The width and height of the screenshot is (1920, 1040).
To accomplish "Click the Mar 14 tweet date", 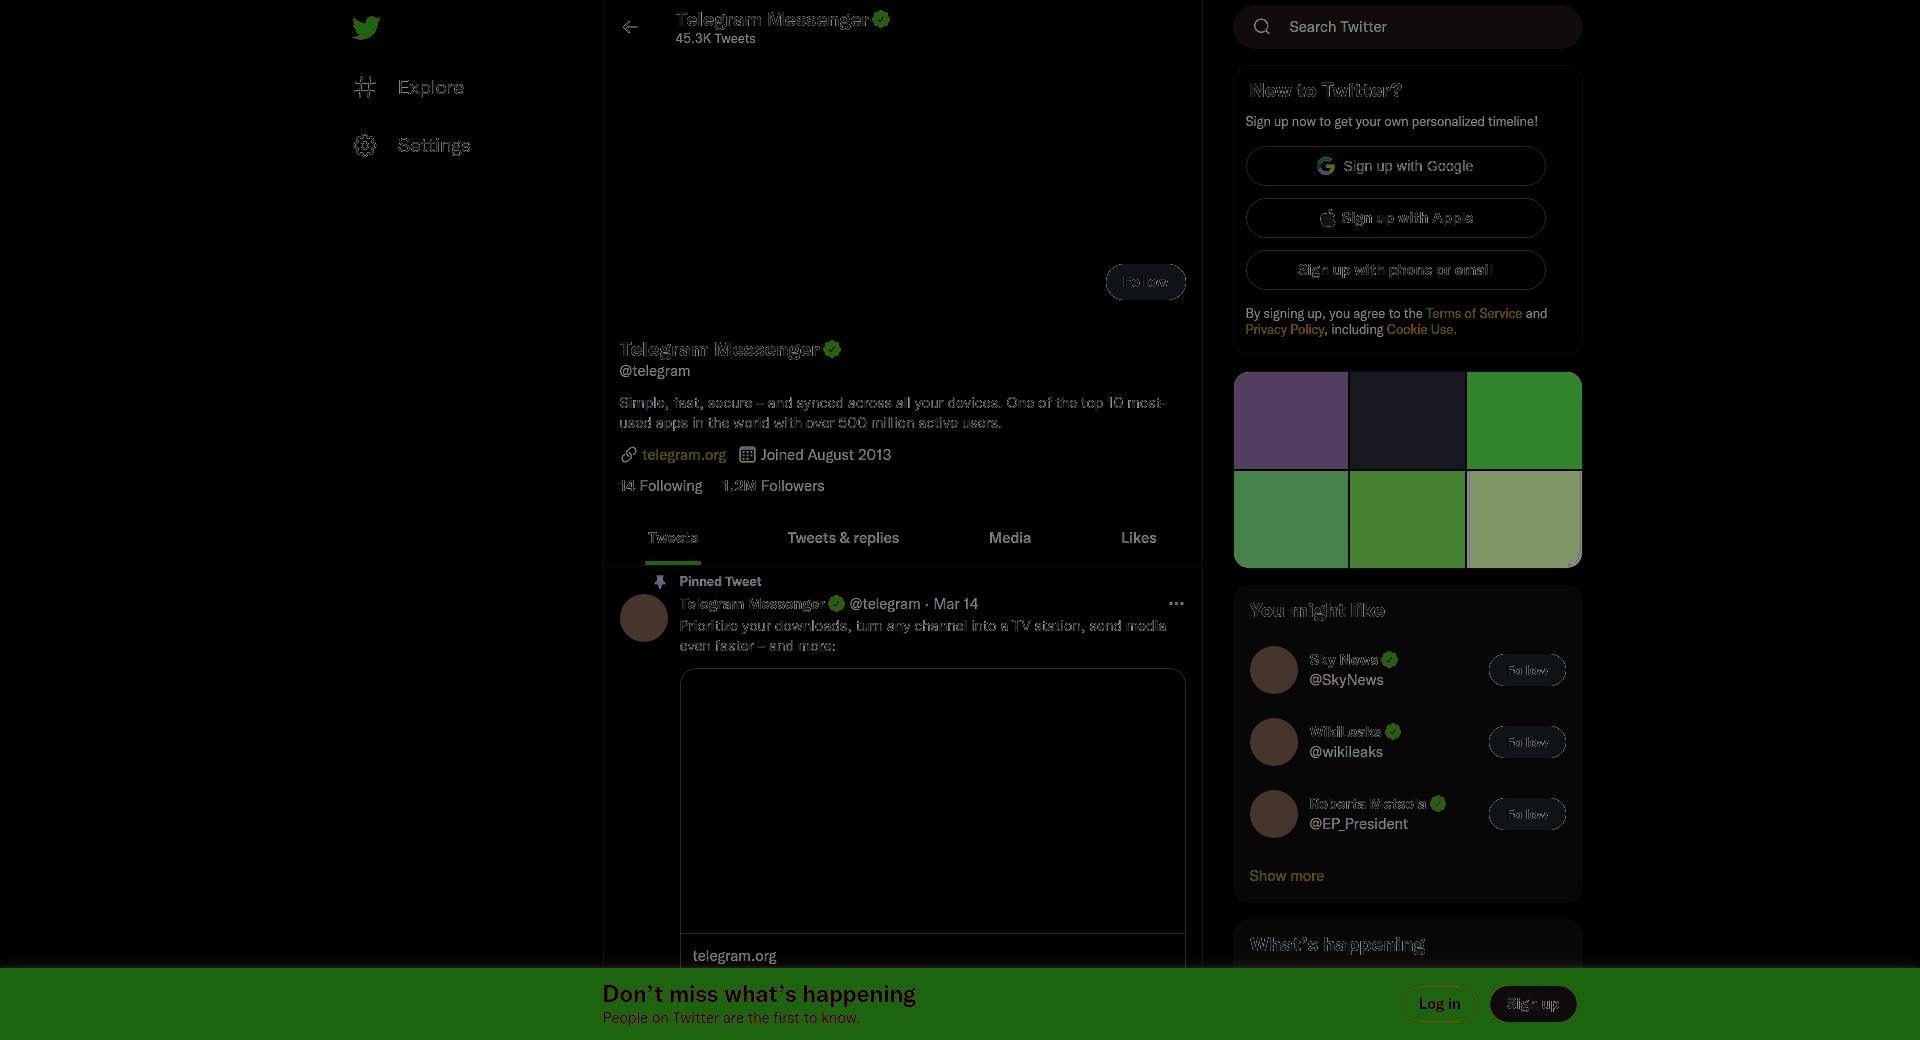I will pos(956,604).
